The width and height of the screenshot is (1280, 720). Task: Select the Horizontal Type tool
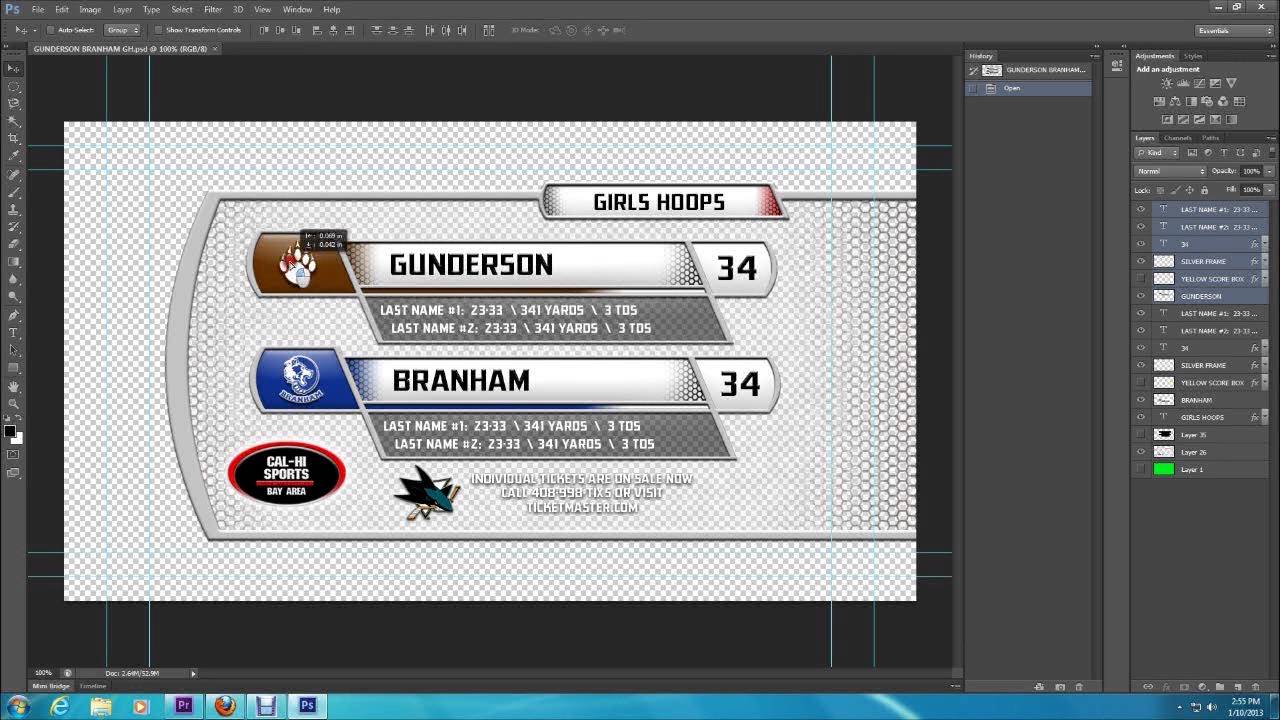click(x=14, y=332)
